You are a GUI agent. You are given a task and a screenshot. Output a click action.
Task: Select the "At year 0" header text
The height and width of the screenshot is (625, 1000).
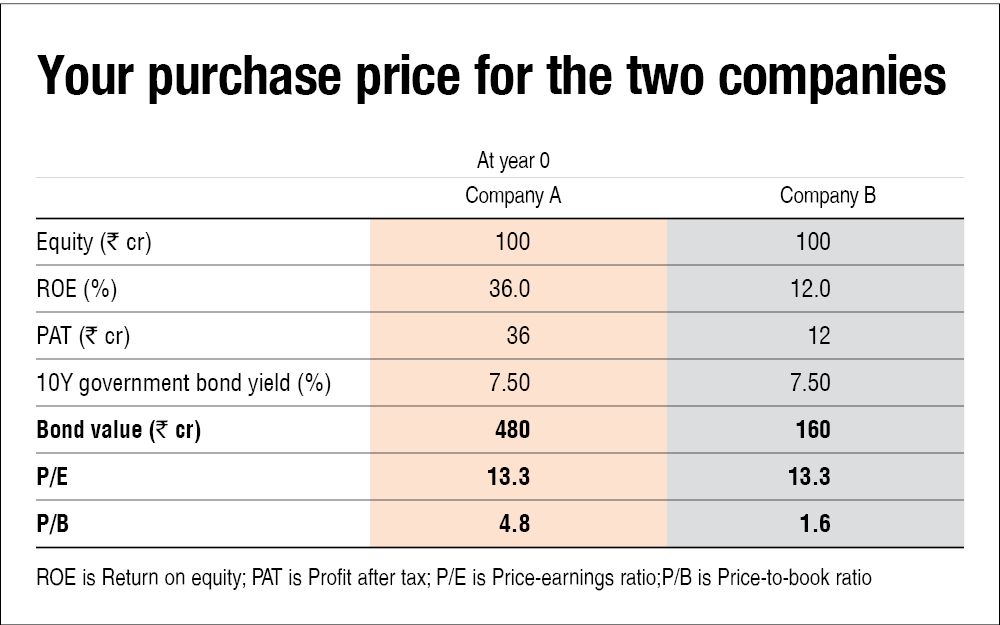coord(513,160)
